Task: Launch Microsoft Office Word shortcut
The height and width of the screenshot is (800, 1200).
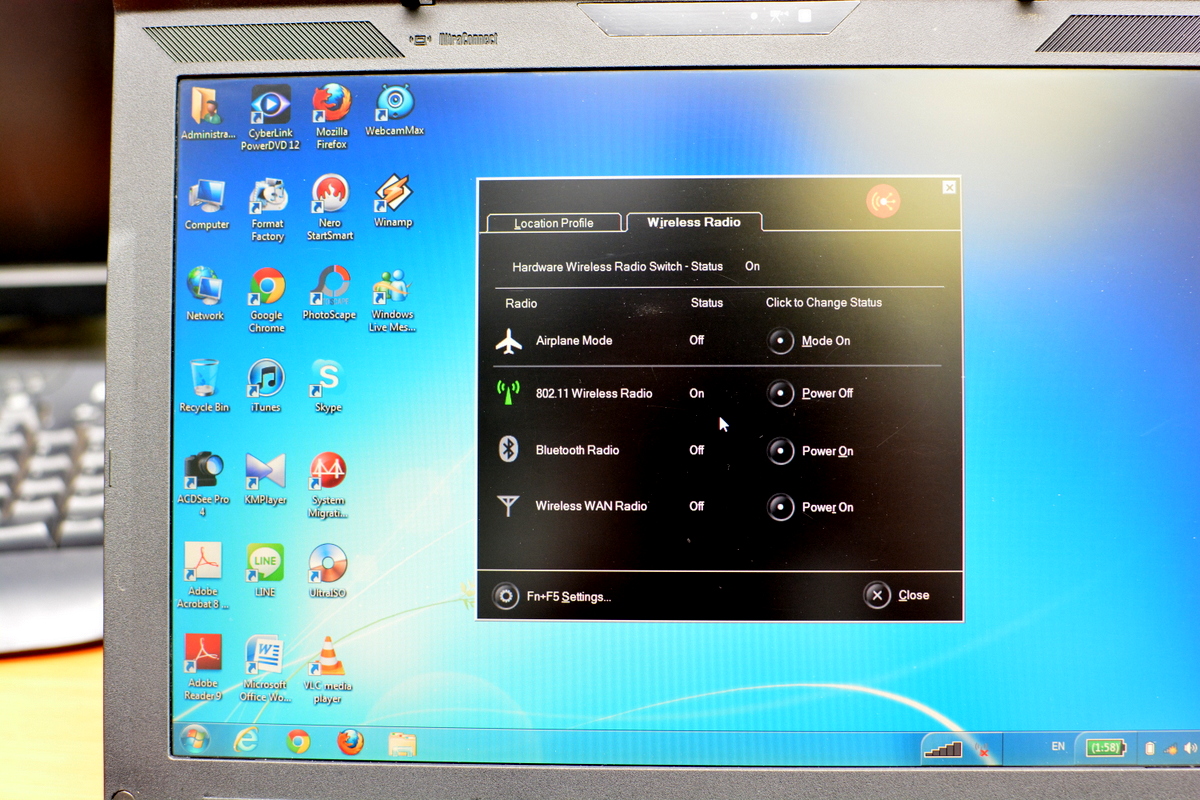Action: coord(265,669)
